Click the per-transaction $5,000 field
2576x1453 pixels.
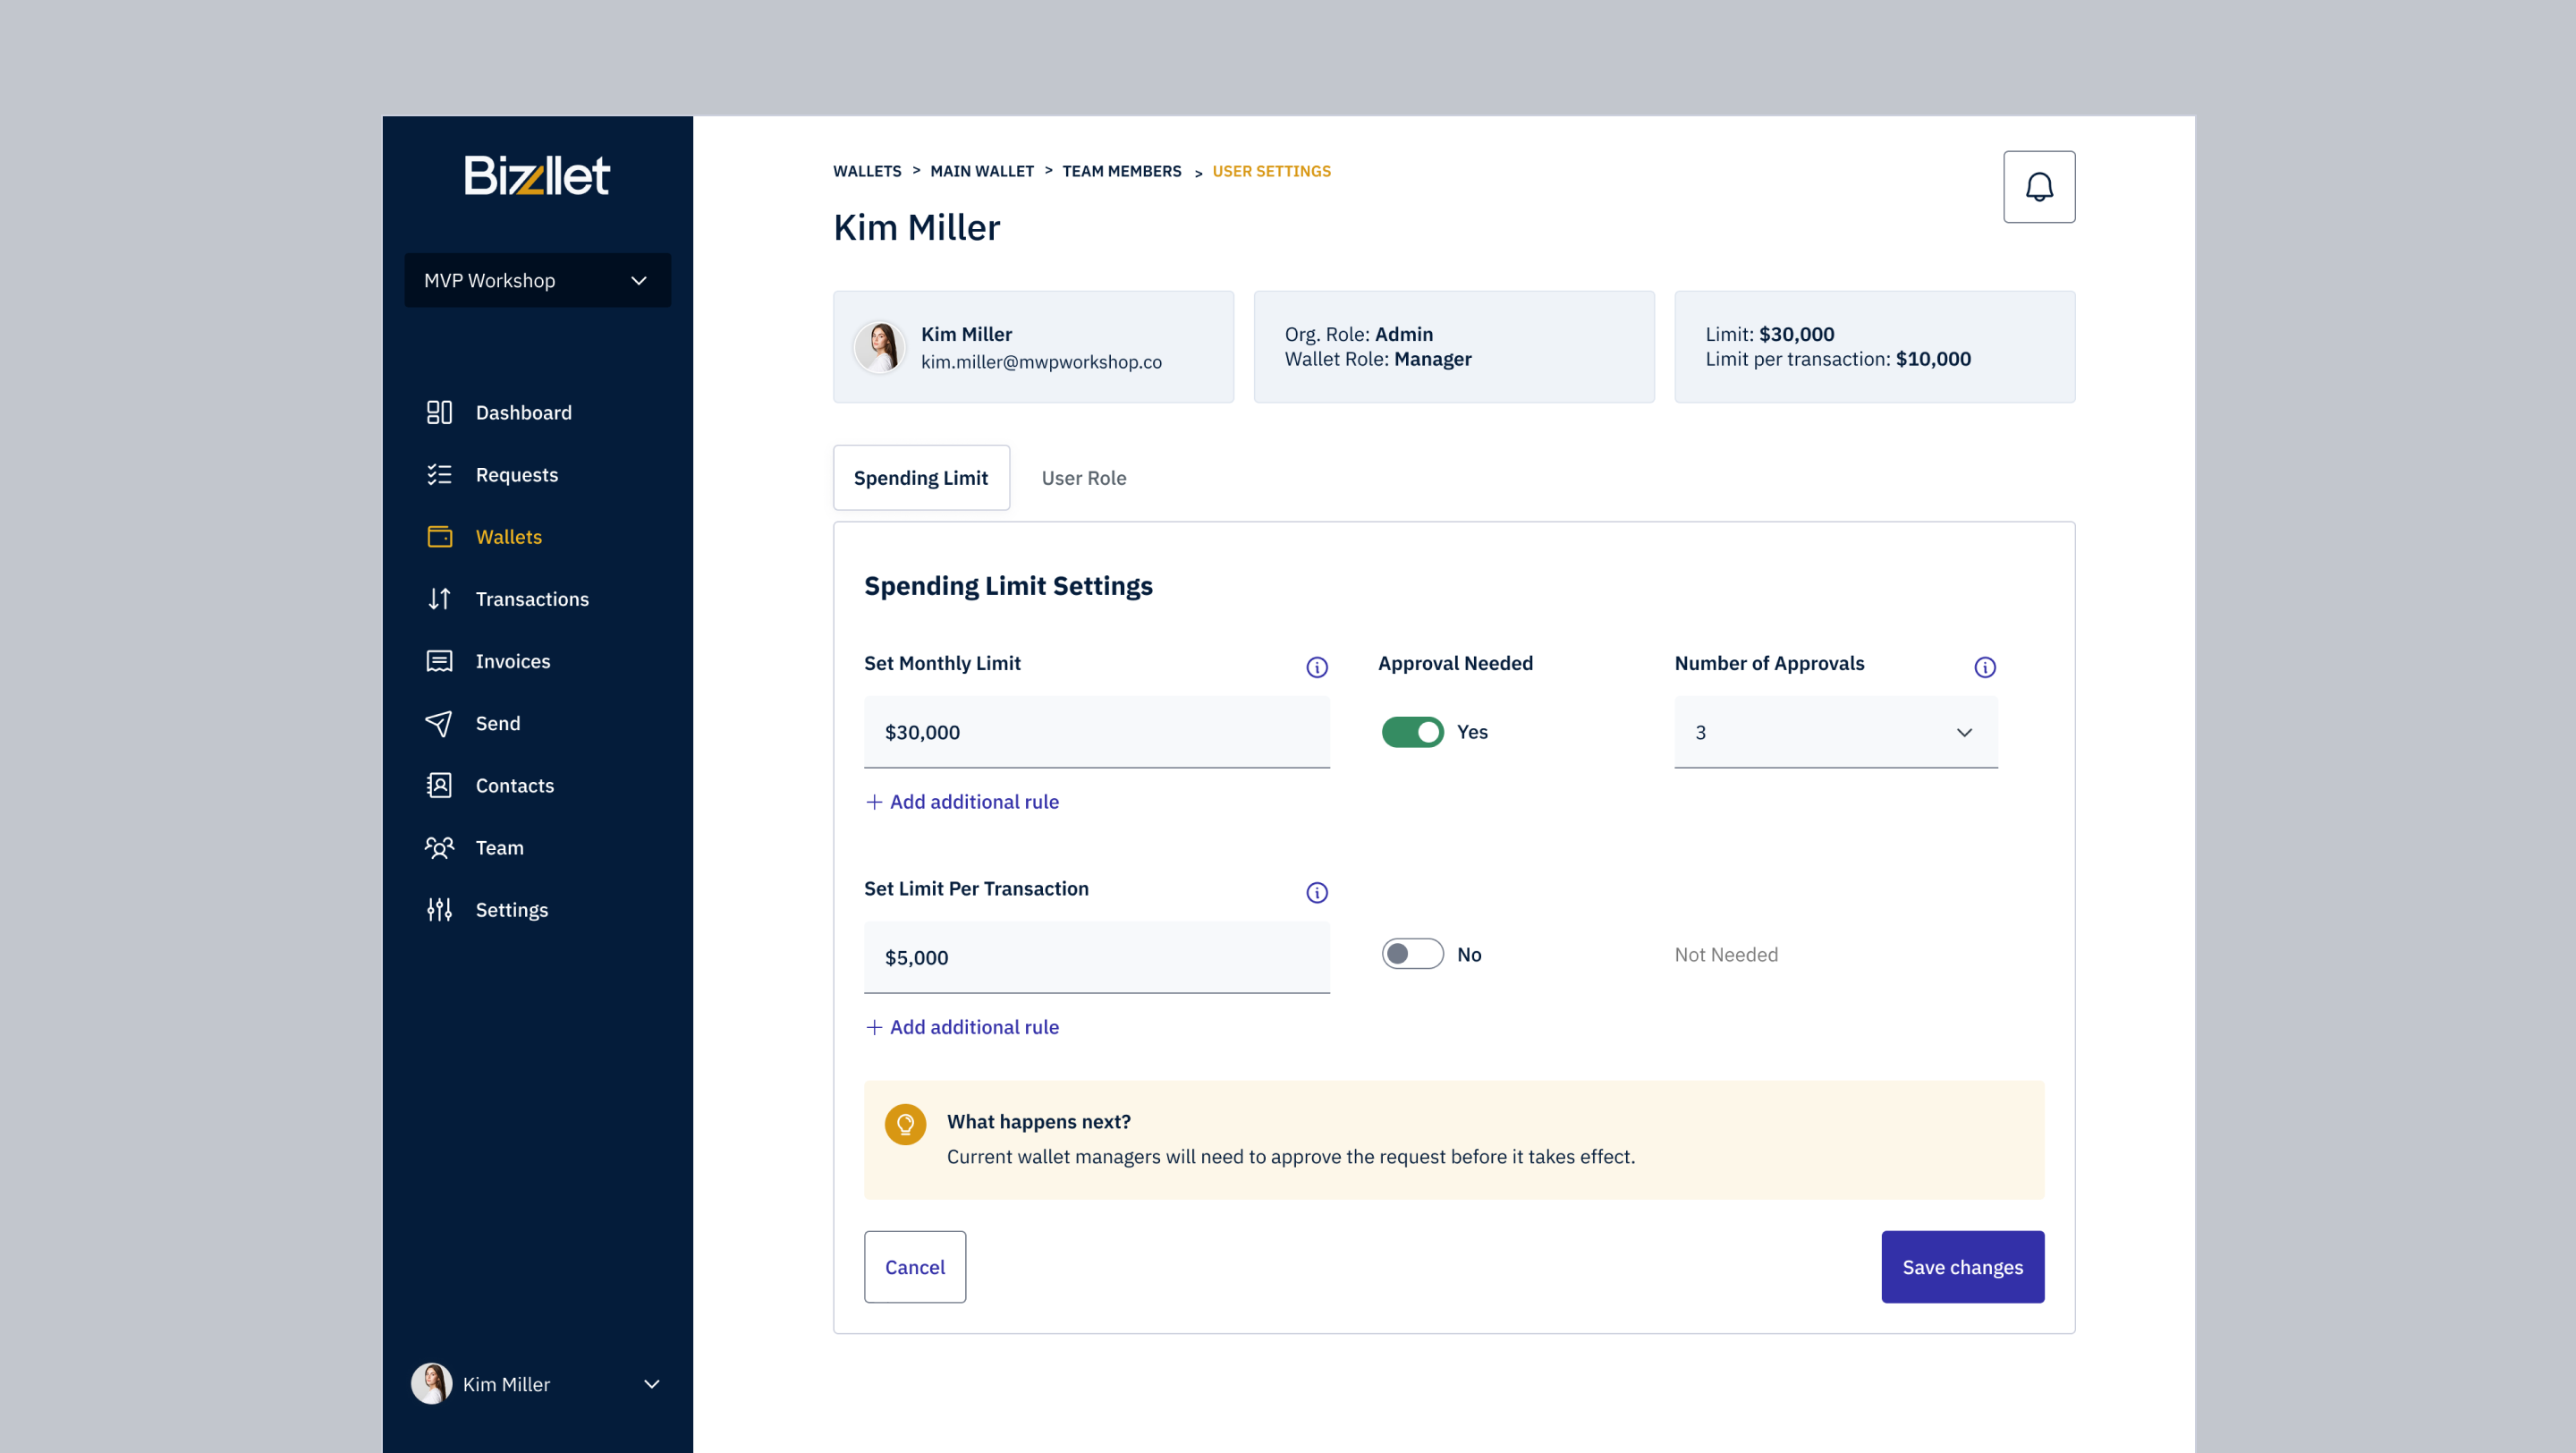pos(1096,957)
